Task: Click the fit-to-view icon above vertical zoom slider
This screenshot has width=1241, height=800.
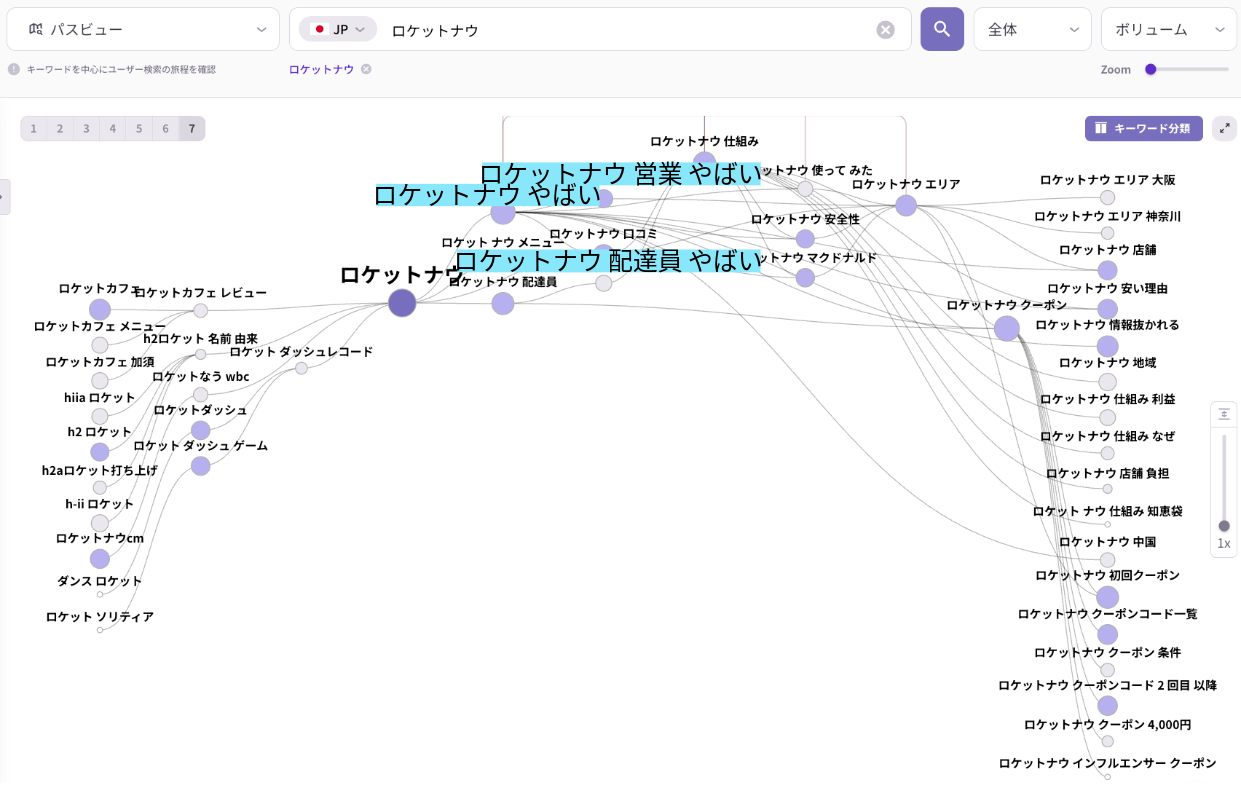Action: click(1224, 414)
